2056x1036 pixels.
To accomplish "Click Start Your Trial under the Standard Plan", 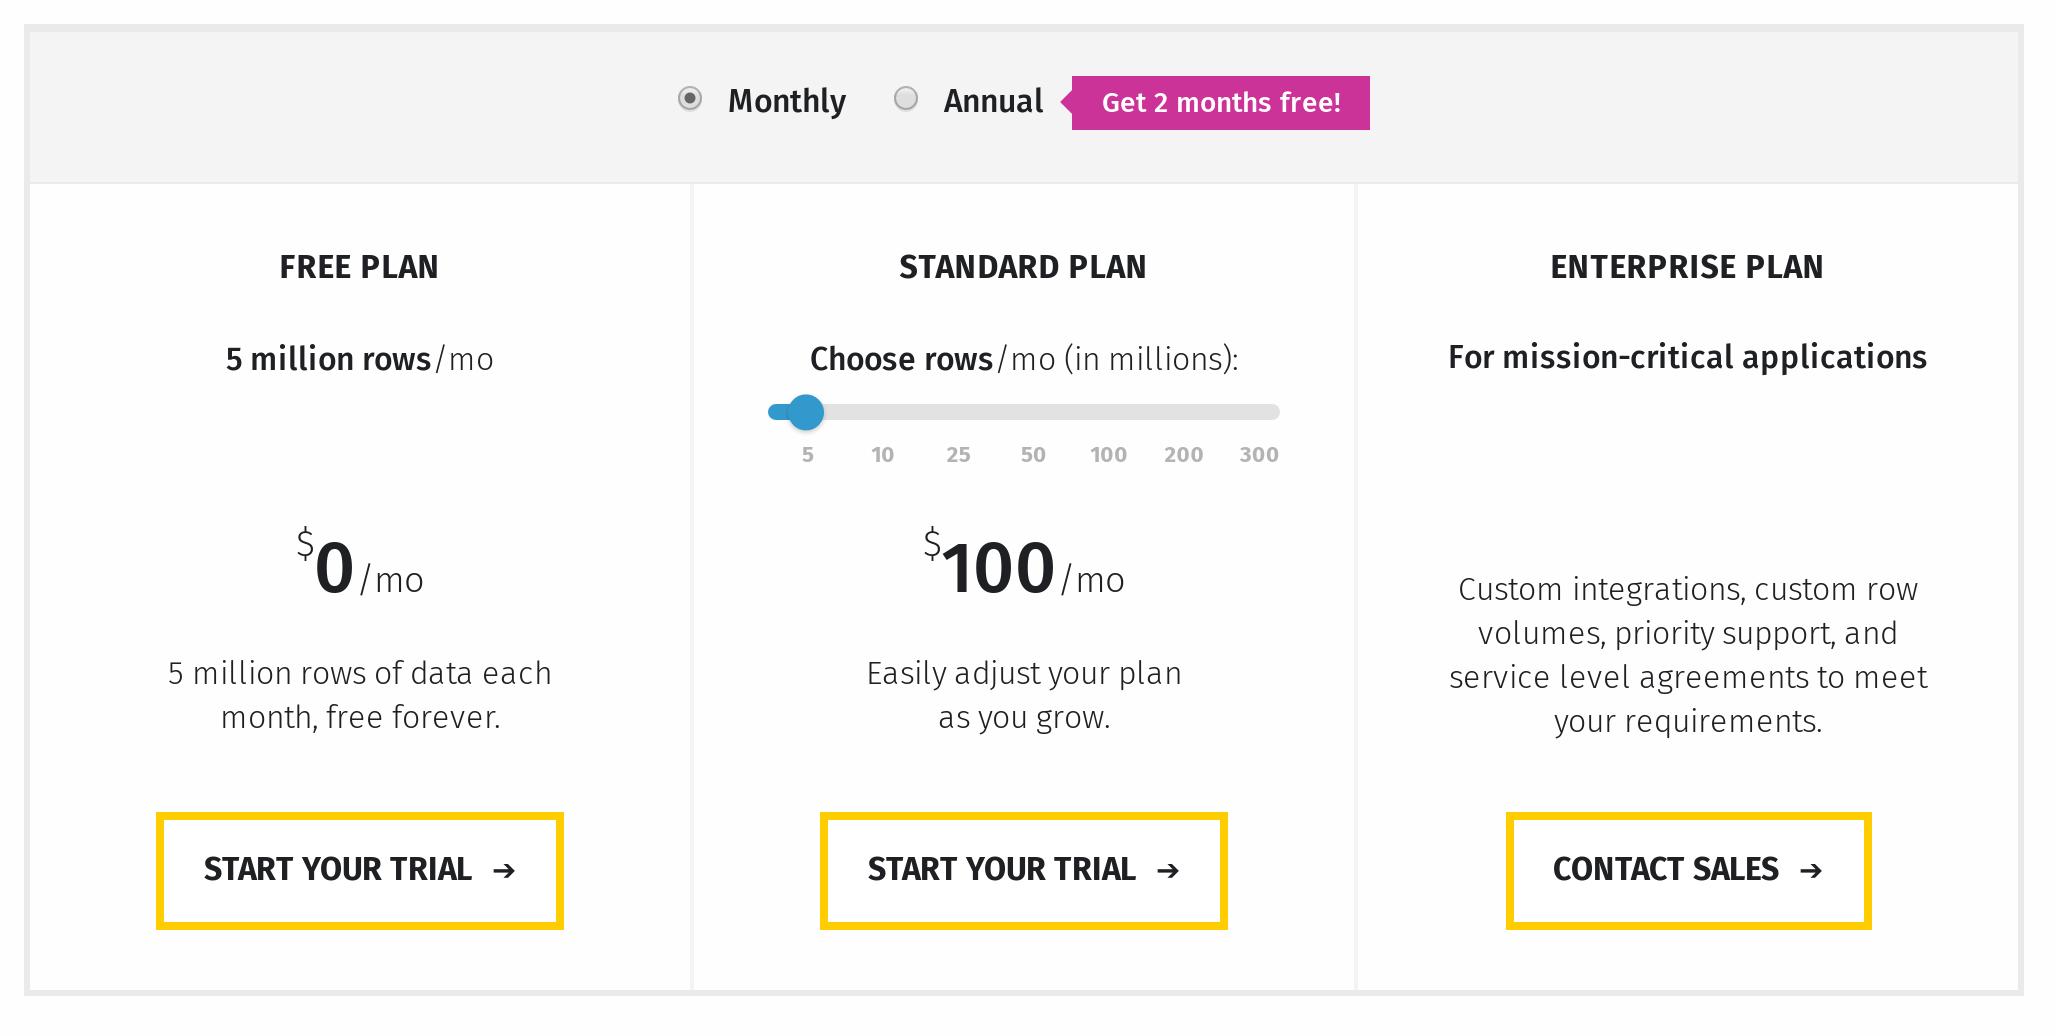I will [x=1022, y=870].
